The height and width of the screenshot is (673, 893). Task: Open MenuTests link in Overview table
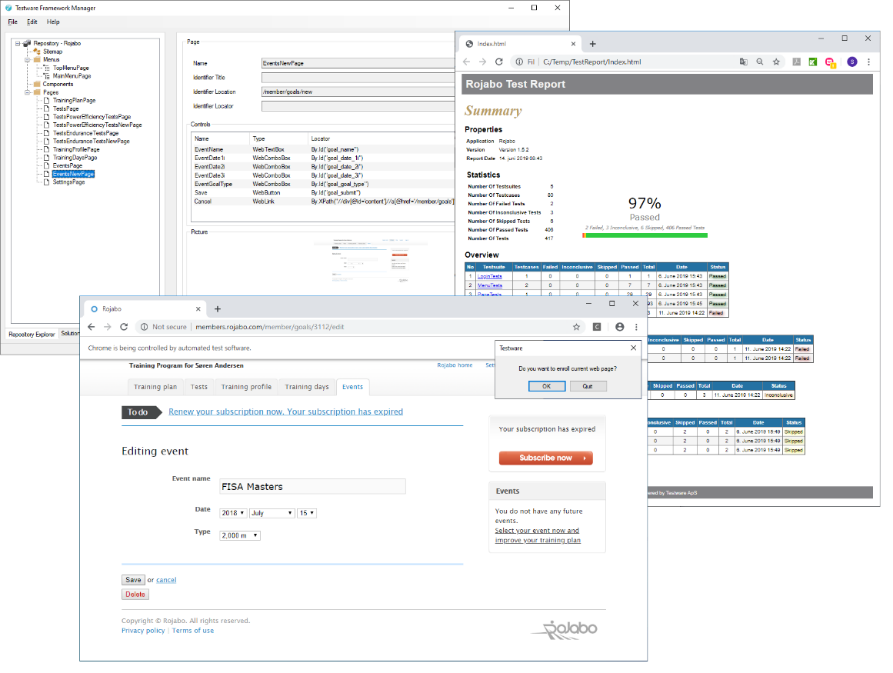tap(490, 285)
